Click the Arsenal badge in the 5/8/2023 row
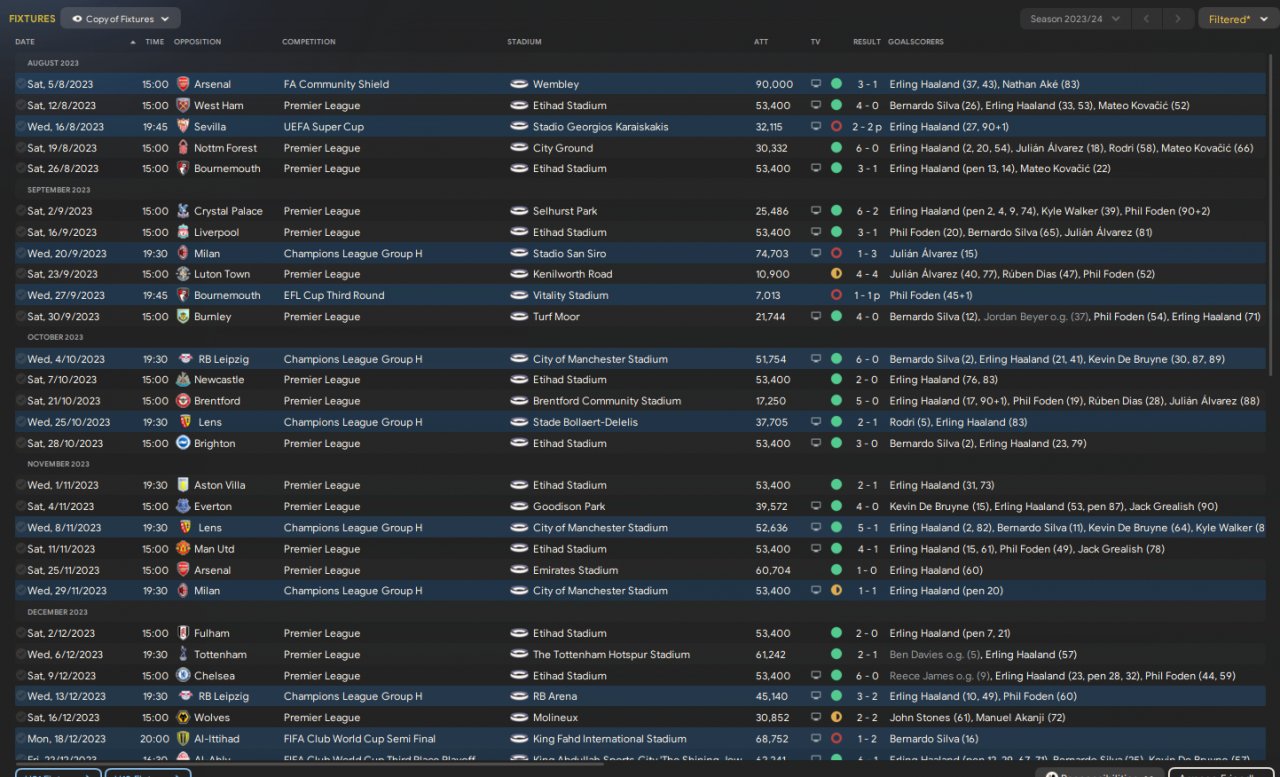1280x777 pixels. pos(183,84)
